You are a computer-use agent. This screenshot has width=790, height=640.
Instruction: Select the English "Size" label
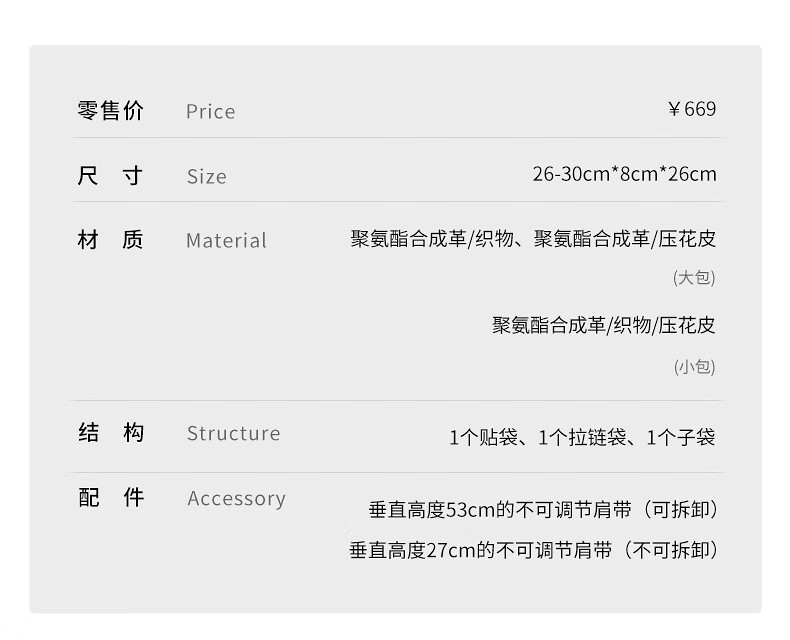pos(206,177)
